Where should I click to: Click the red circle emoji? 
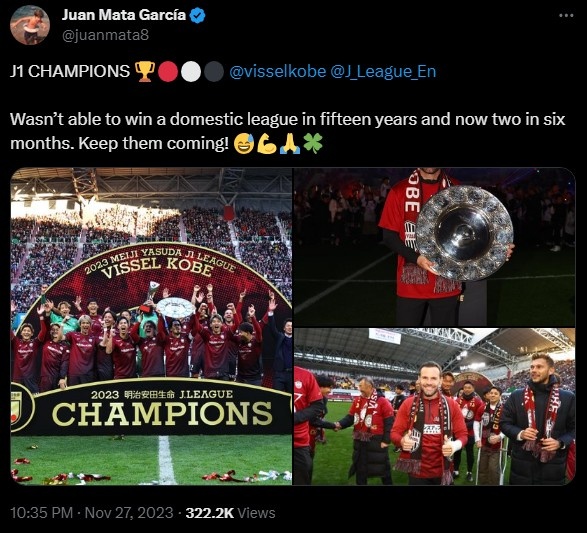168,71
